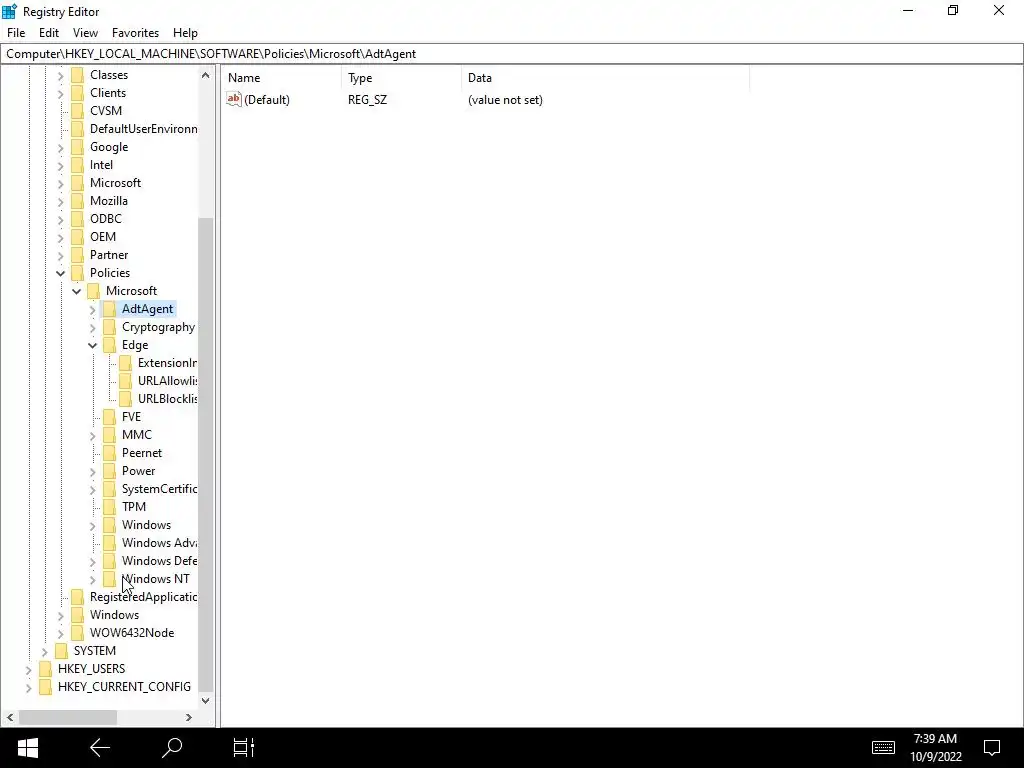
Task: Select the CVSM folder icon
Action: pos(77,110)
